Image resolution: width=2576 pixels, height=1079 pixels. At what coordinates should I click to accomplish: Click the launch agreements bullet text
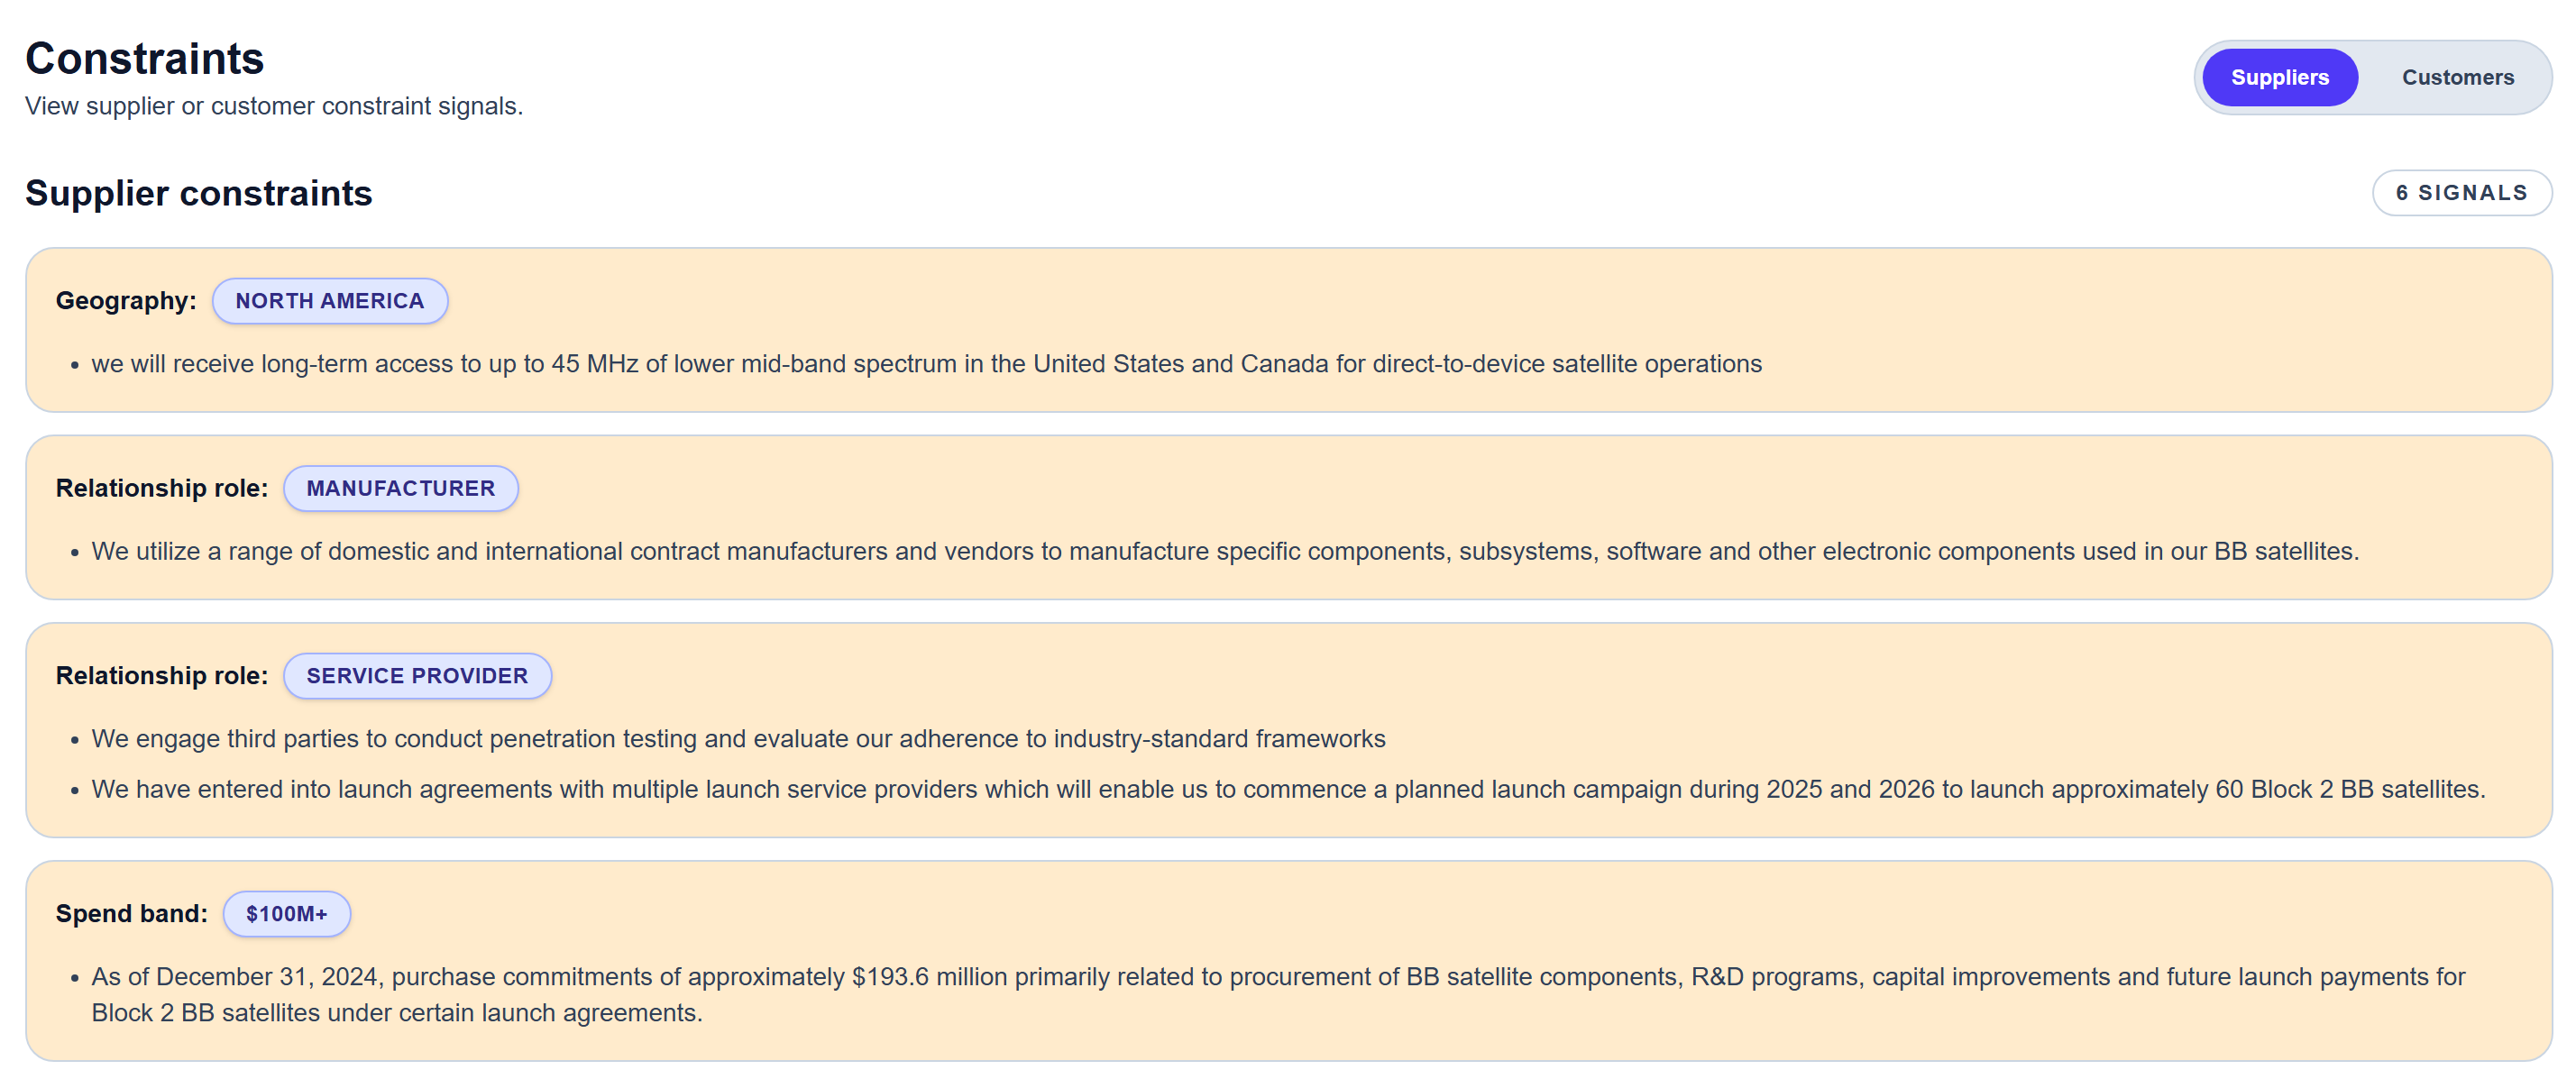coord(1288,789)
